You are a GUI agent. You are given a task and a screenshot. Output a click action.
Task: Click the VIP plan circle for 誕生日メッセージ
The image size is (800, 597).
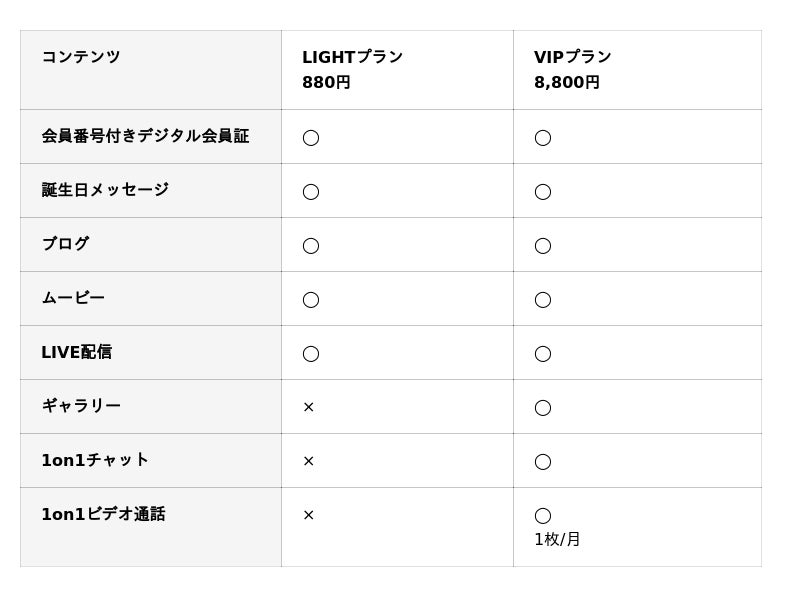point(543,191)
